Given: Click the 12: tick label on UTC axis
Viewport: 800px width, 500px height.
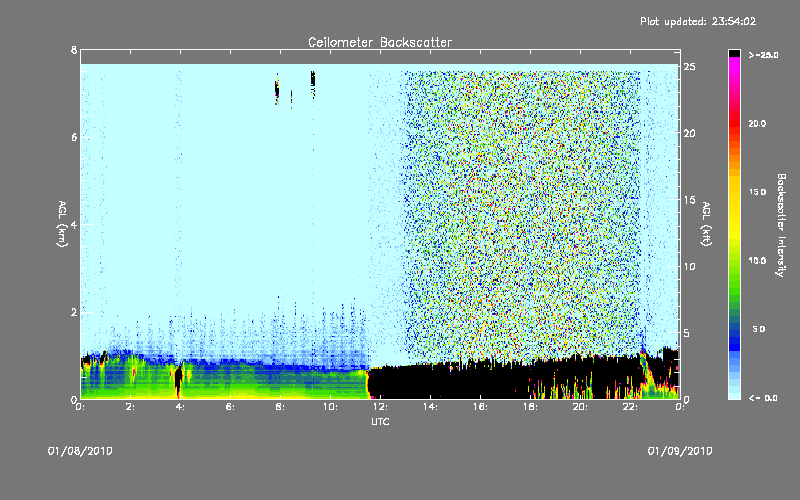Looking at the screenshot, I should point(380,407).
